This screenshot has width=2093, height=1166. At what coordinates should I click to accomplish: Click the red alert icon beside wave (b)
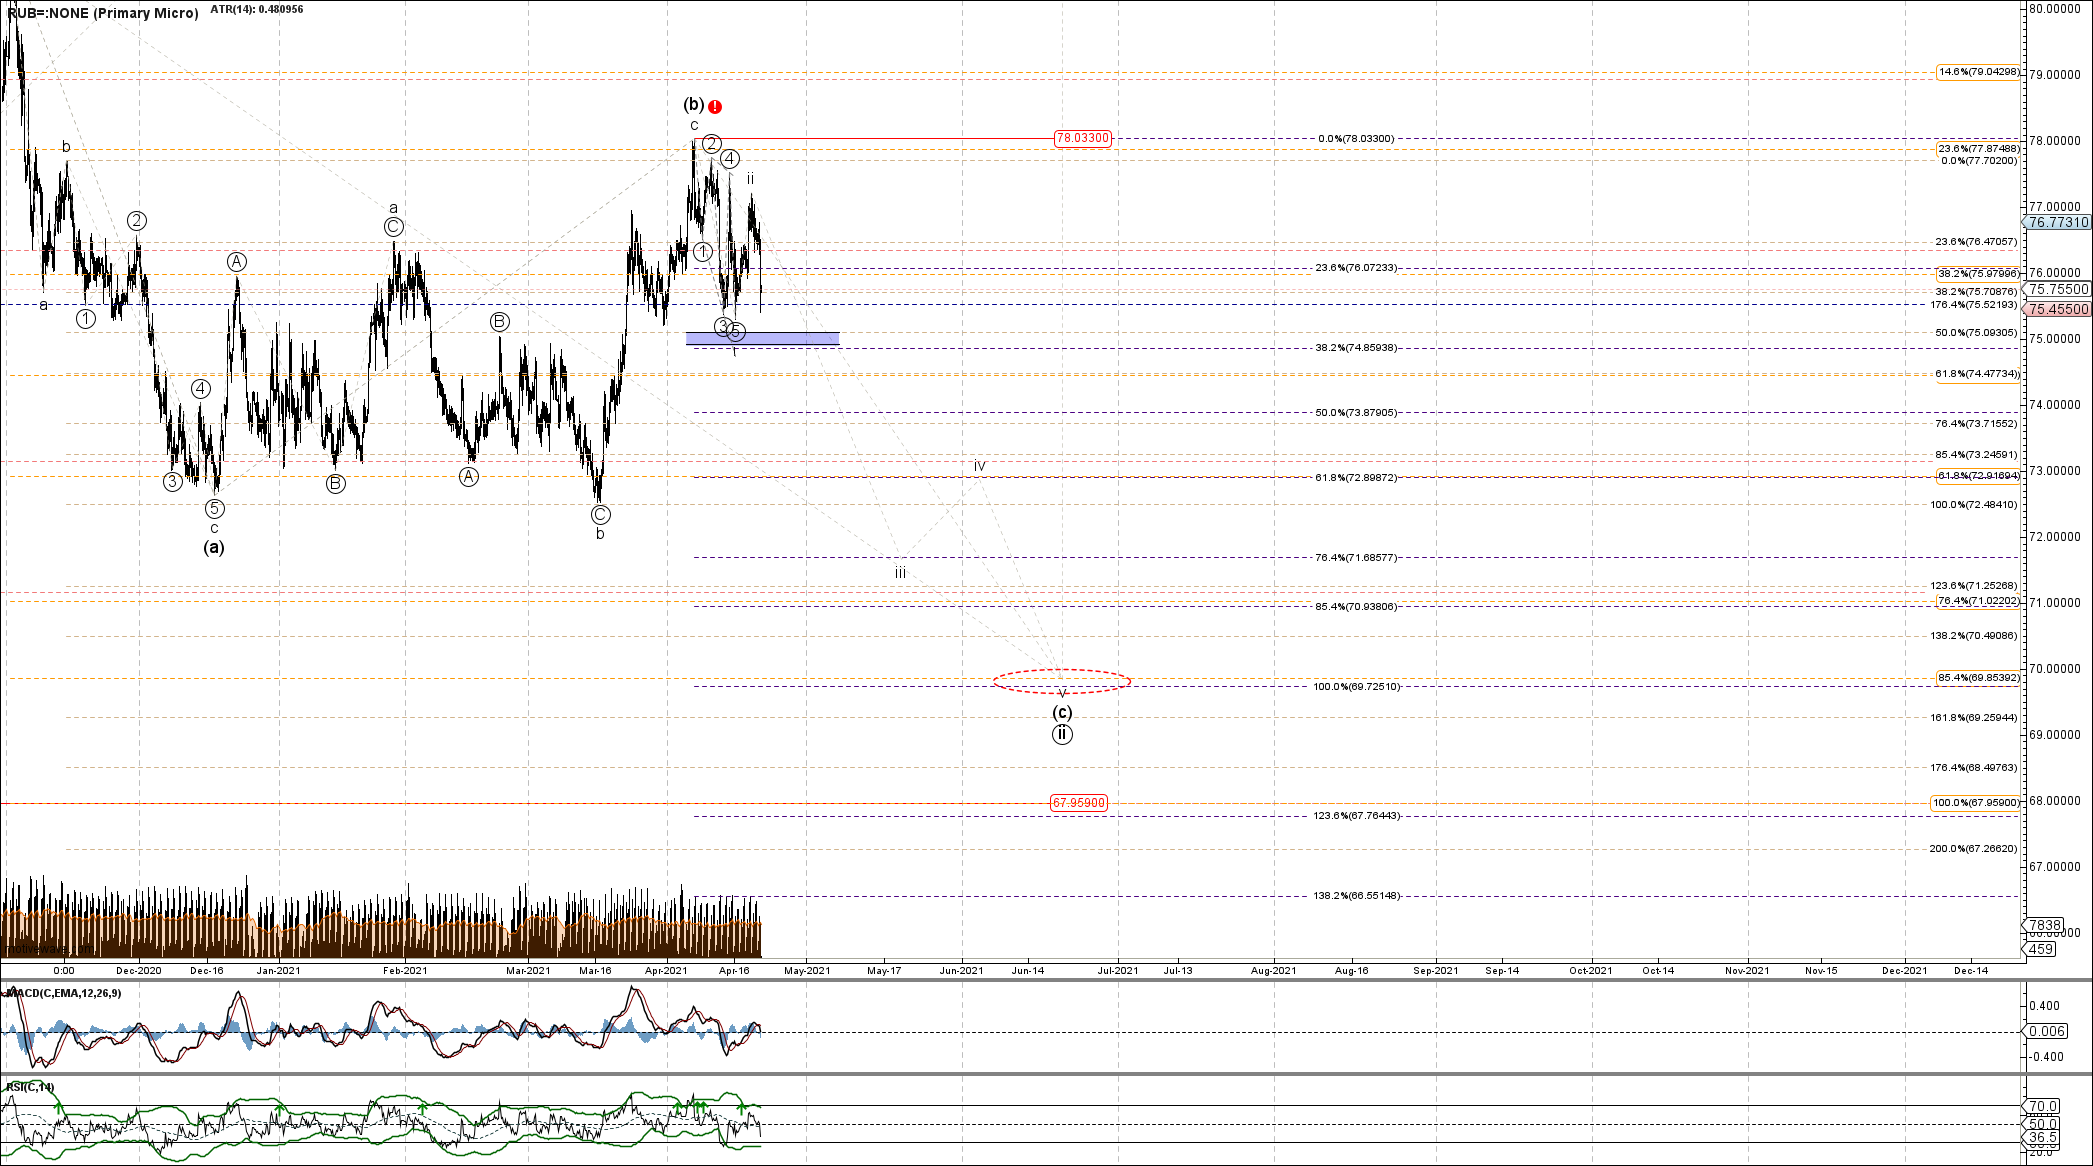pyautogui.click(x=715, y=107)
